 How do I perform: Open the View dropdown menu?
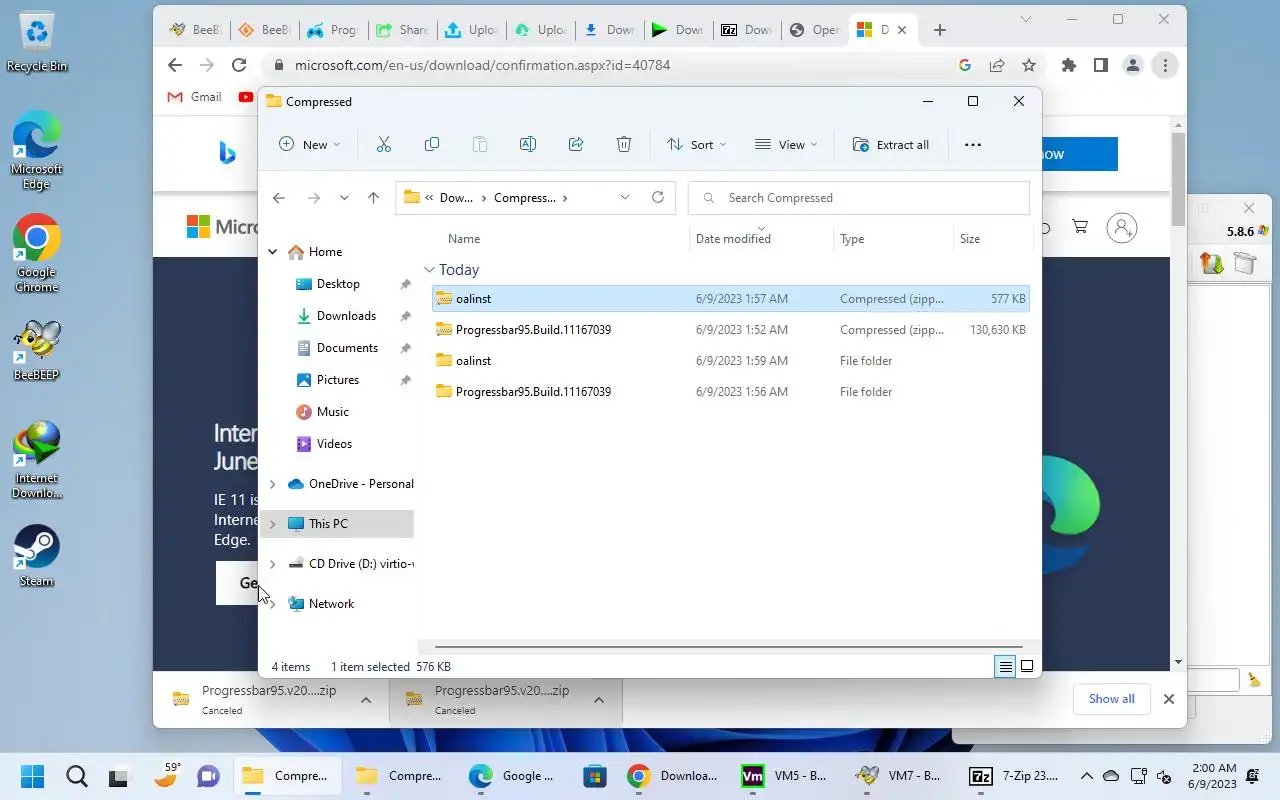(786, 145)
